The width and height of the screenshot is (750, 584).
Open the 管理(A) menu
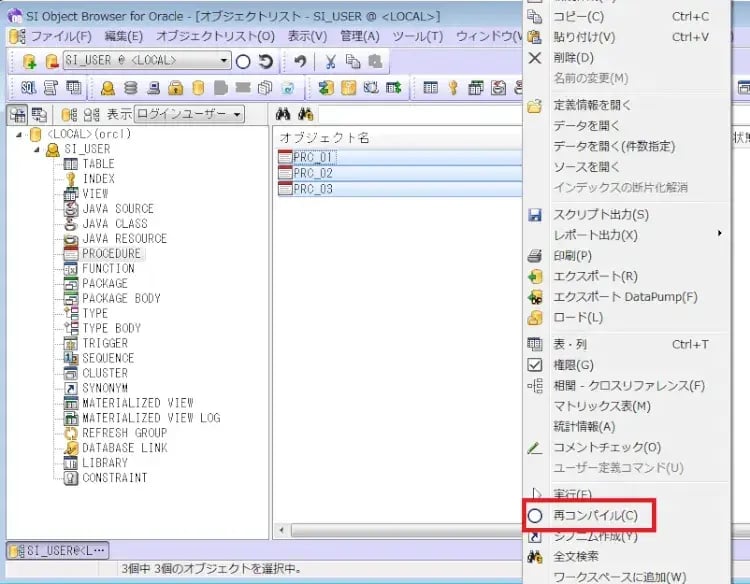(x=359, y=36)
